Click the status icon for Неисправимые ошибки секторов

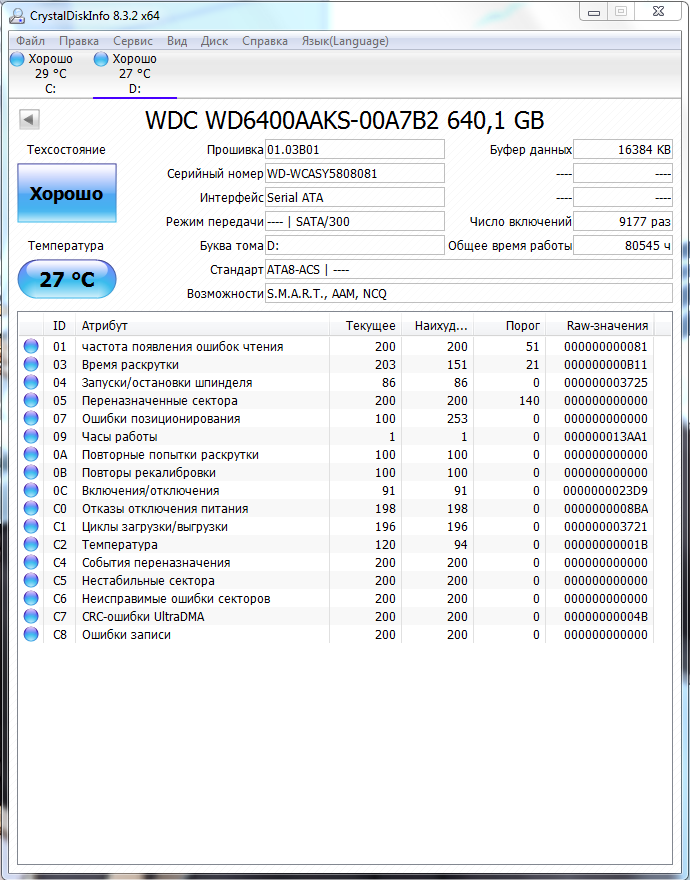click(31, 598)
